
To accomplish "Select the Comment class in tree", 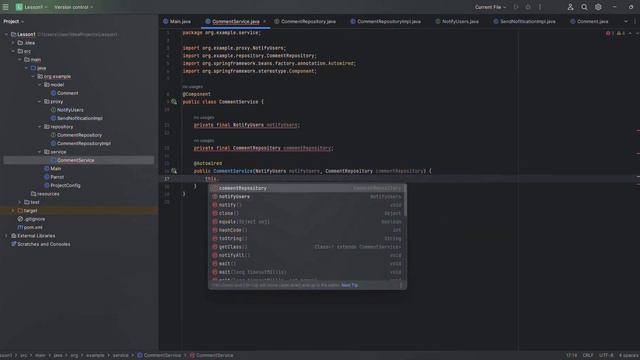I will click(64, 93).
